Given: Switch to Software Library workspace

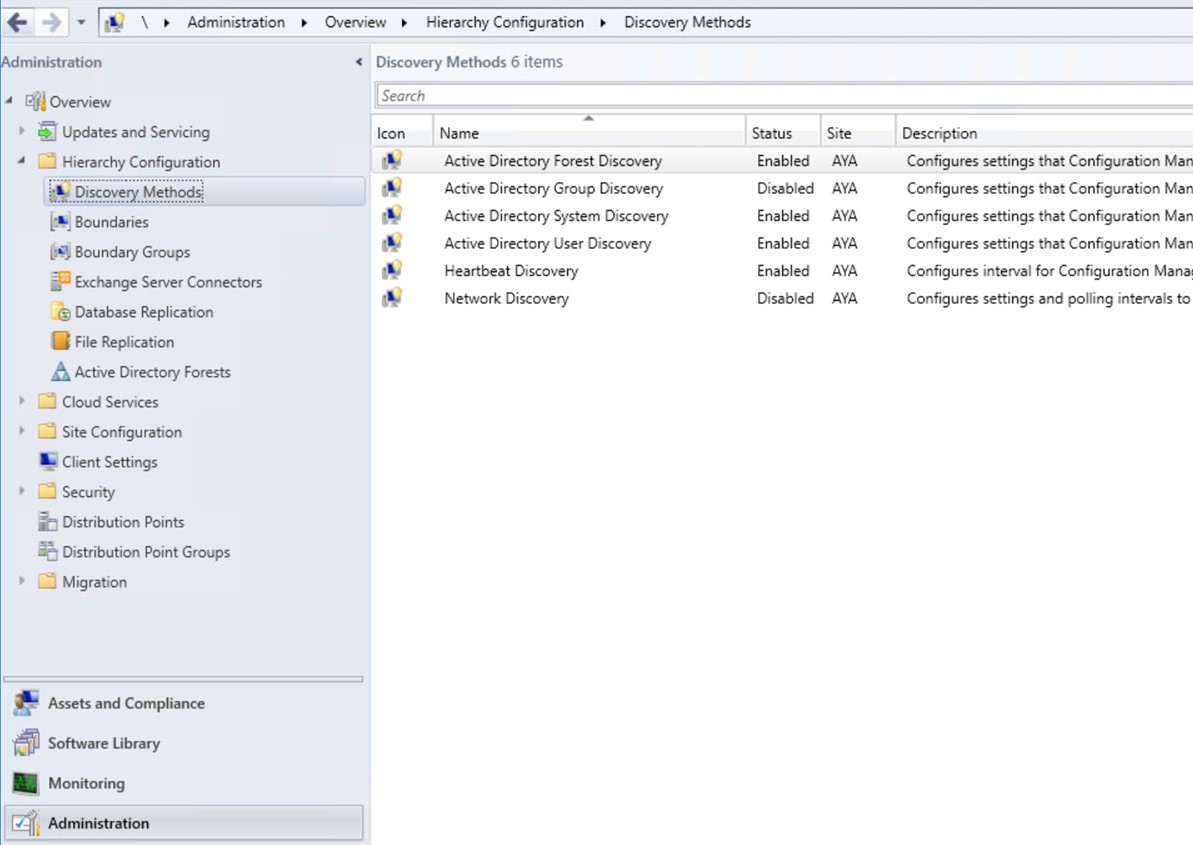Looking at the screenshot, I should coord(183,743).
